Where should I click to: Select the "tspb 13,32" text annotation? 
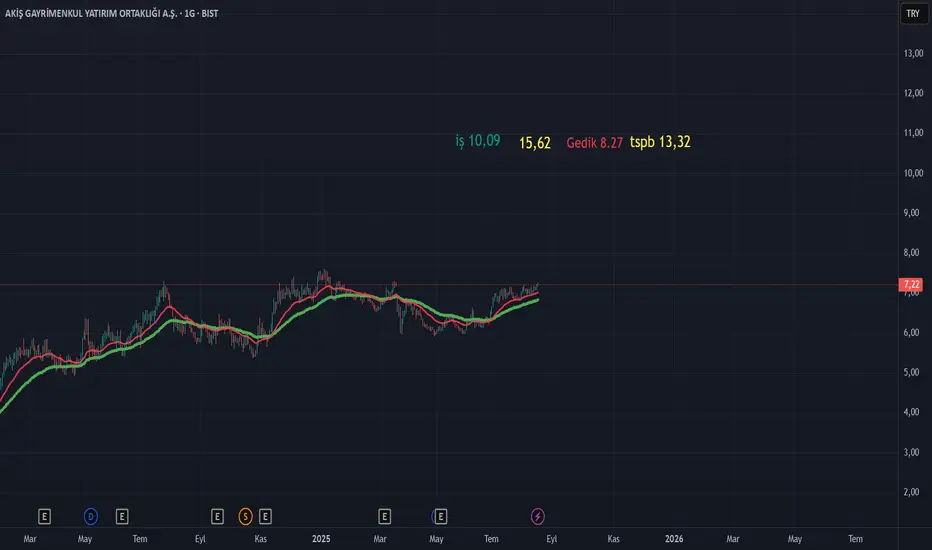[660, 142]
